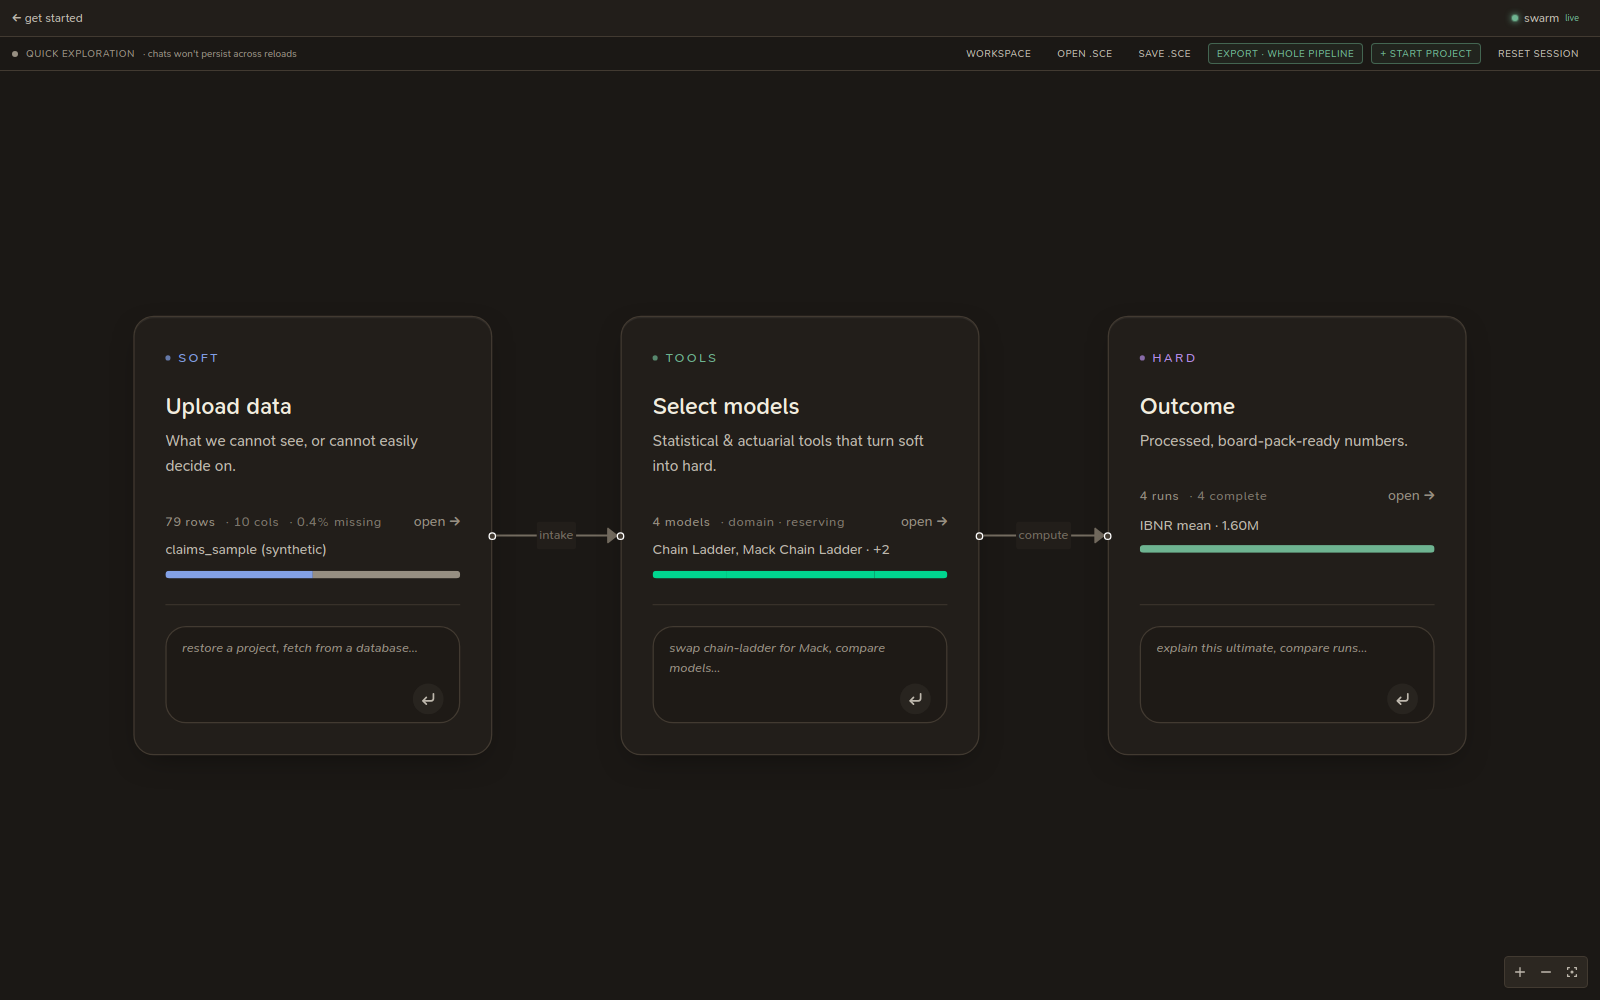This screenshot has width=1600, height=1000.
Task: Zoom out of the canvas
Action: coord(1546,972)
